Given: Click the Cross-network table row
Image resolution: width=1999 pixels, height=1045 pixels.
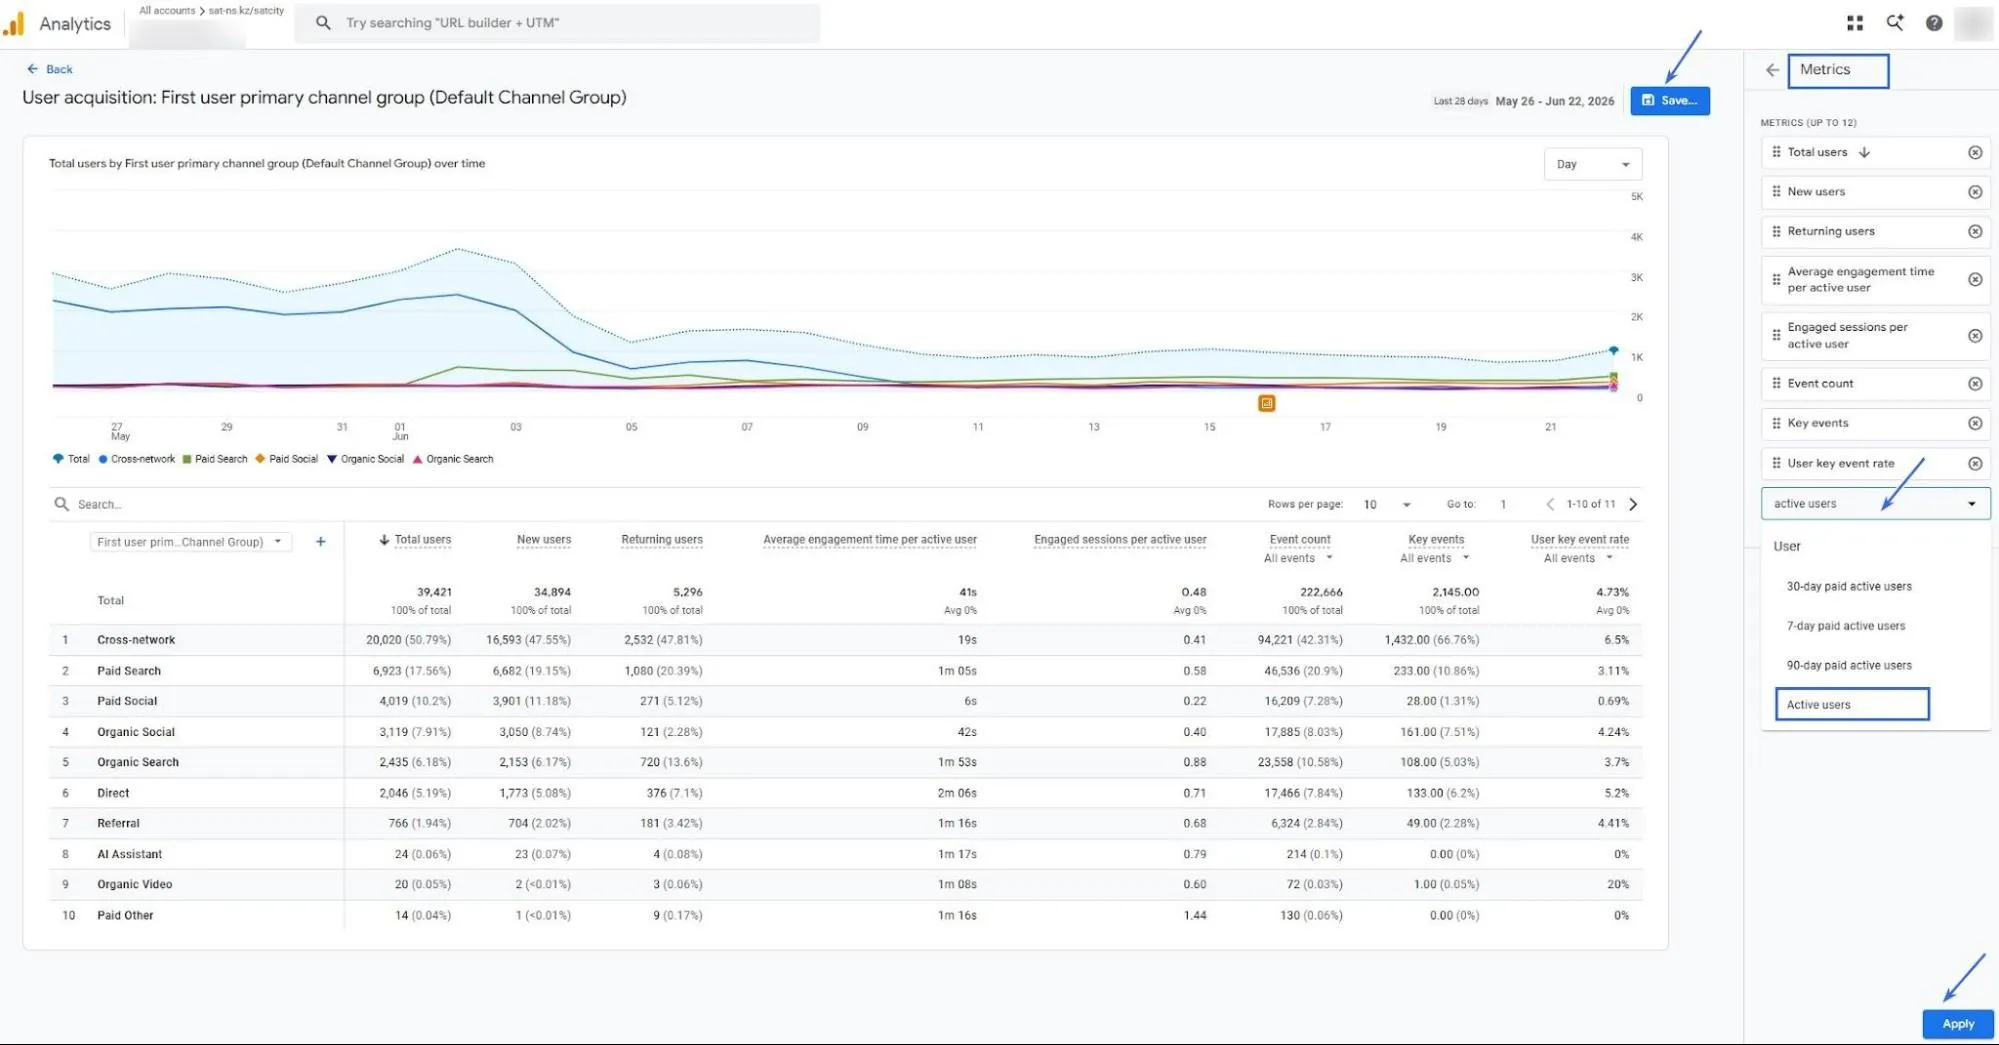Looking at the screenshot, I should [845, 640].
